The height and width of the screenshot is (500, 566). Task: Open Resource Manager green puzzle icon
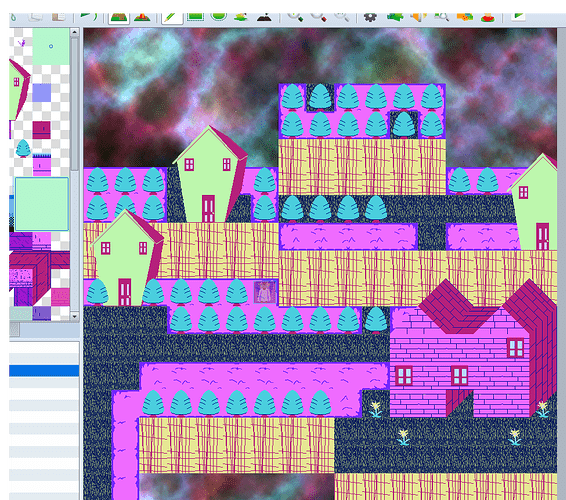tap(395, 17)
